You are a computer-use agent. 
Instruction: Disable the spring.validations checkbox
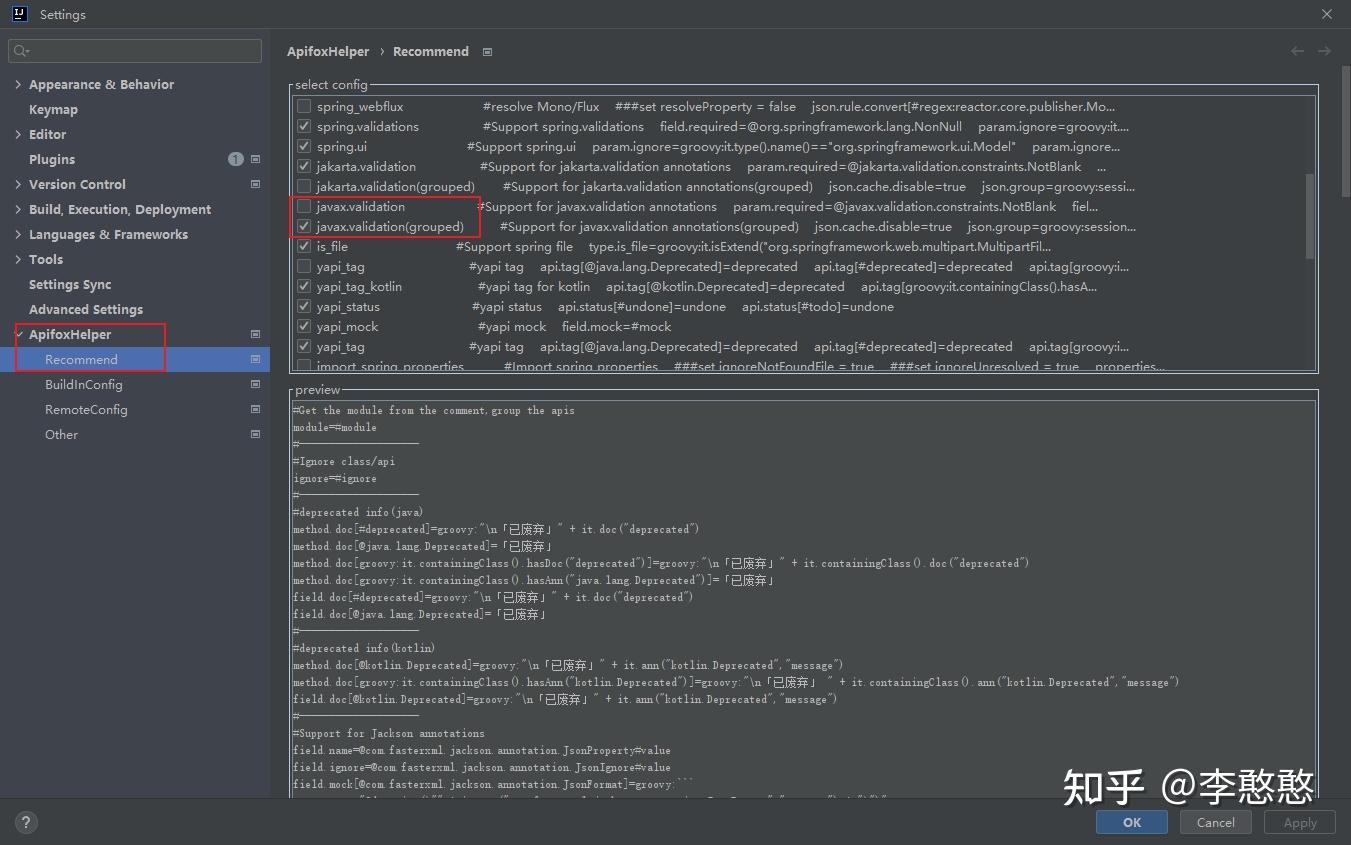pyautogui.click(x=303, y=126)
